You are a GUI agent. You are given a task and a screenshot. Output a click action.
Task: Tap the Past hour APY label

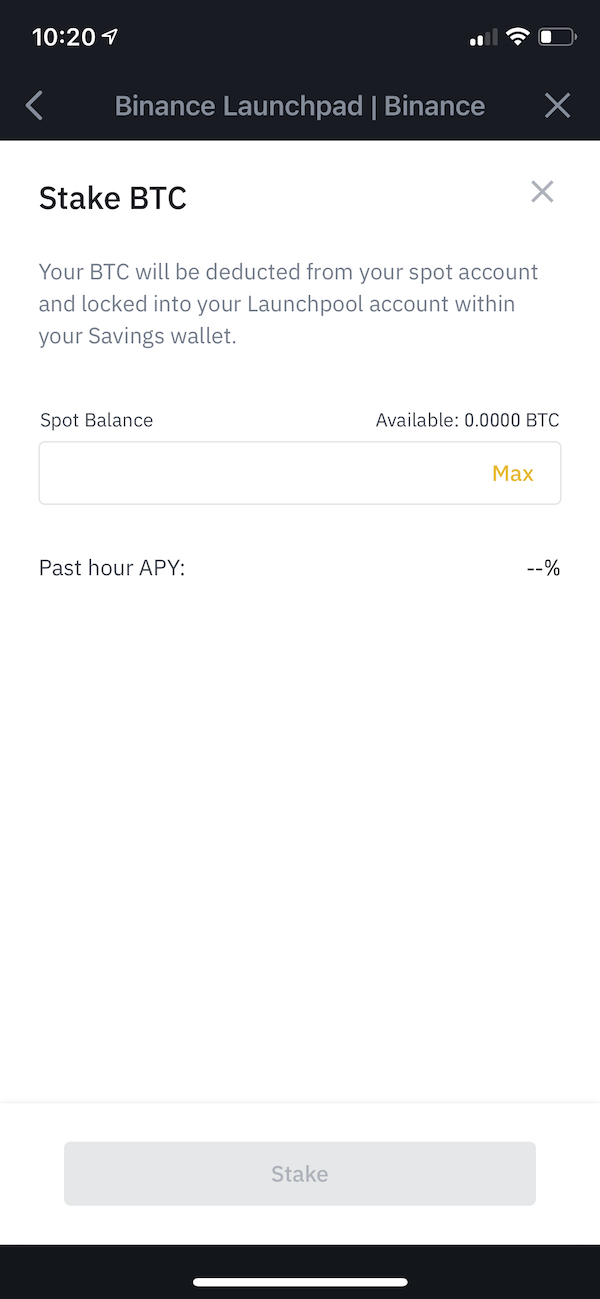tap(112, 568)
